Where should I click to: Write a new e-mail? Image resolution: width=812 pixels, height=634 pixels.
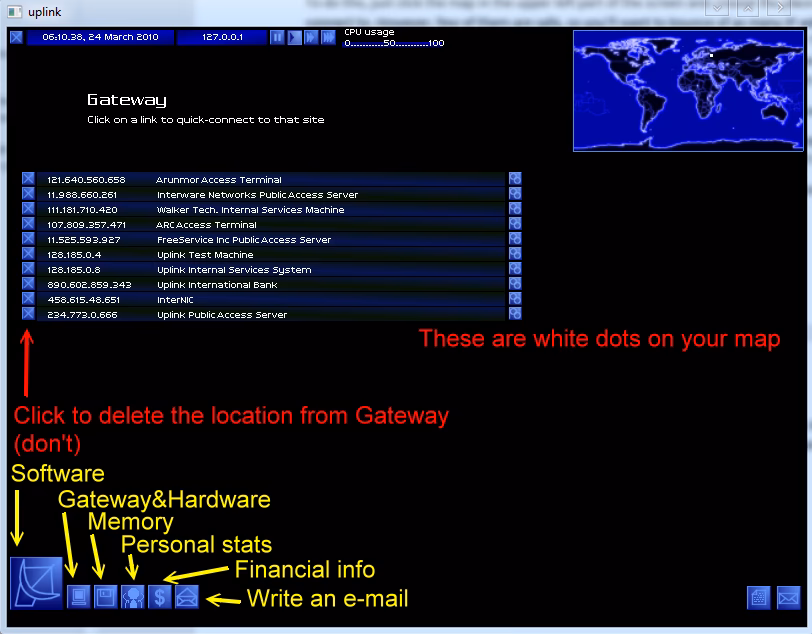tap(186, 597)
